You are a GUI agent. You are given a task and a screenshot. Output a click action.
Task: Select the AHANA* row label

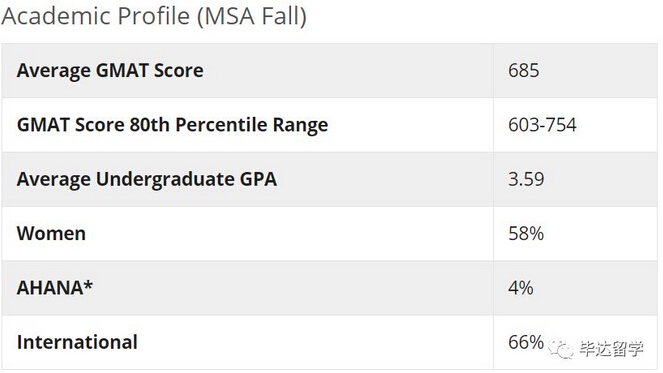coord(55,288)
